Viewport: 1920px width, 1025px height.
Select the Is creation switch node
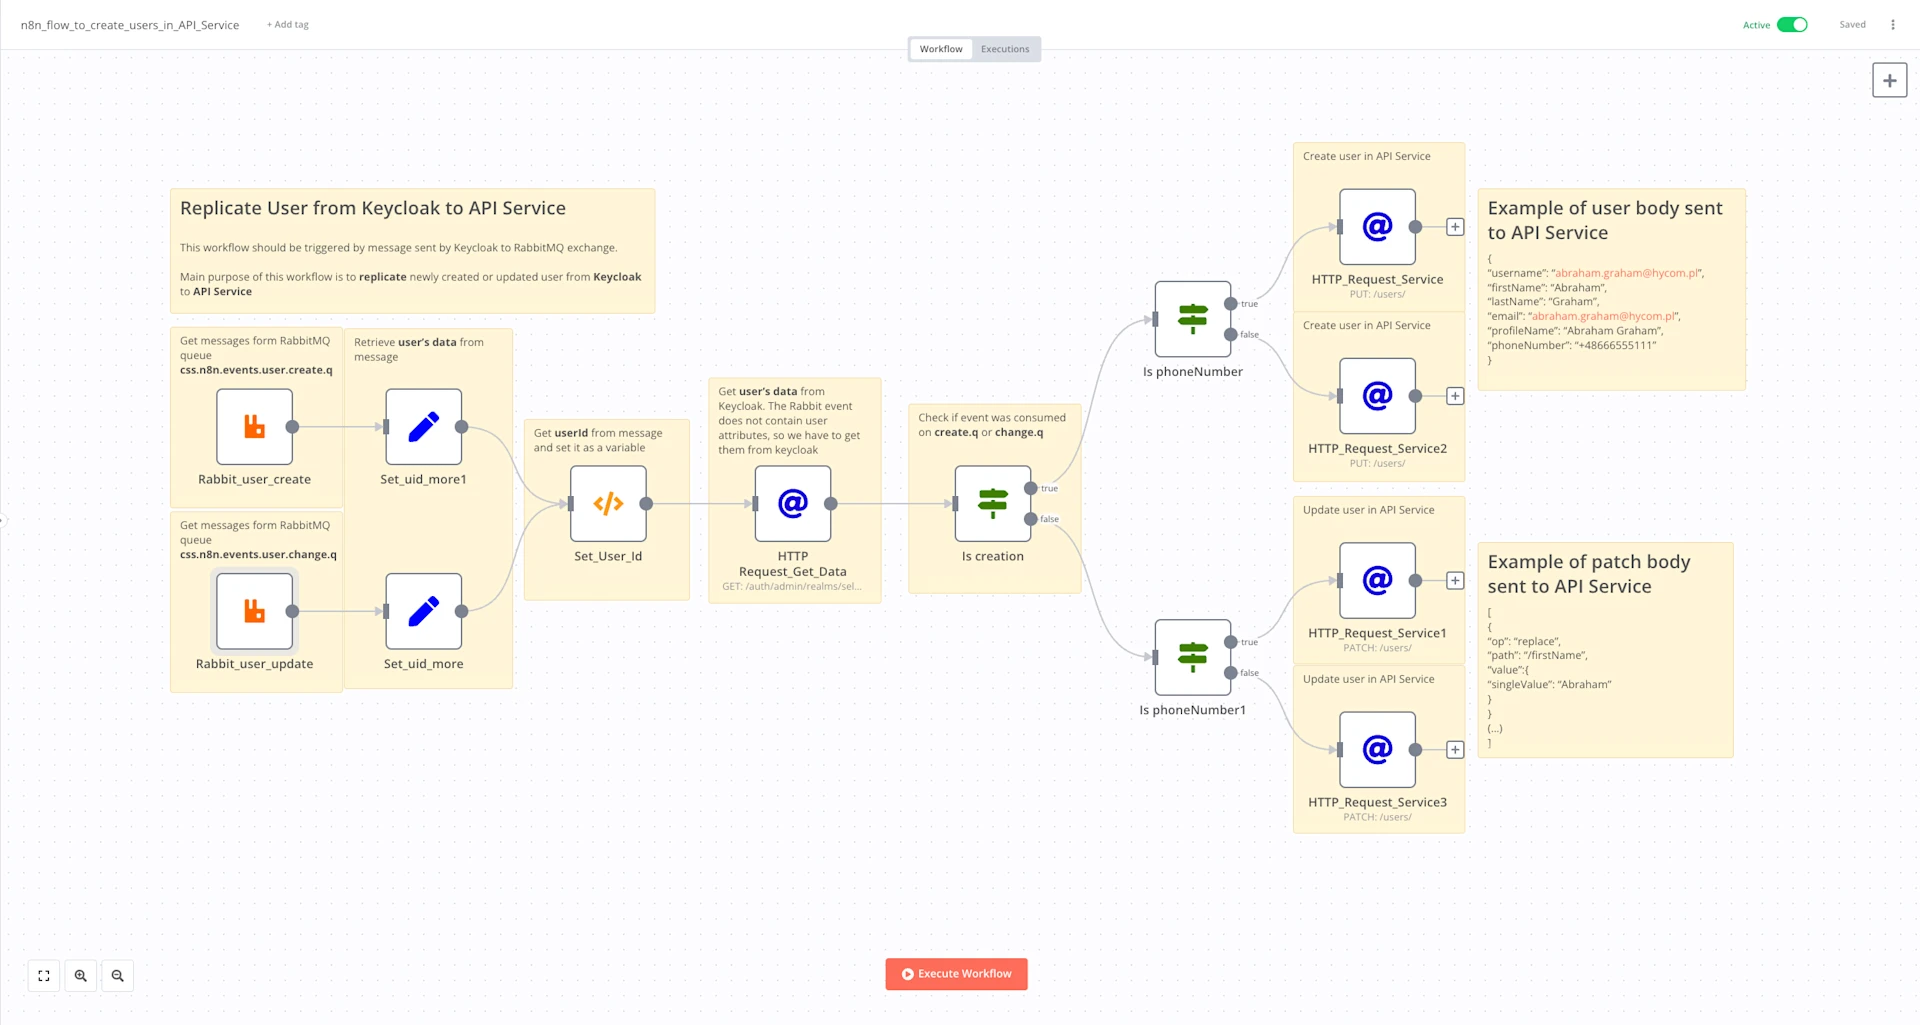992,503
